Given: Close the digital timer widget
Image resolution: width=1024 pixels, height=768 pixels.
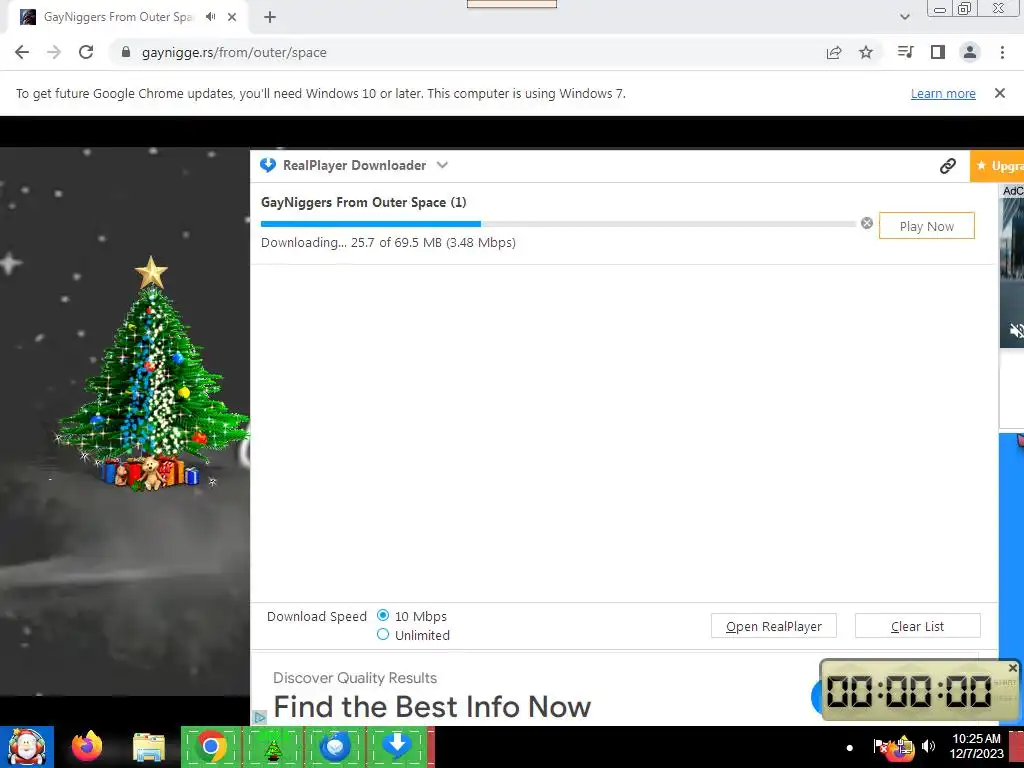Looking at the screenshot, I should pyautogui.click(x=1012, y=668).
